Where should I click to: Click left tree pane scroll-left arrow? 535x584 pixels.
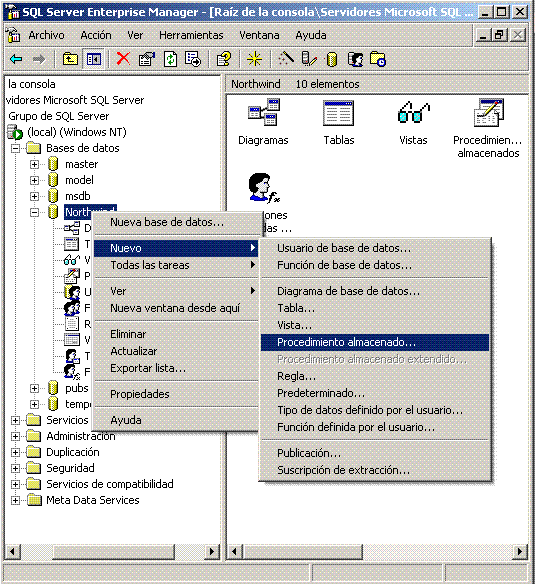pos(13,551)
